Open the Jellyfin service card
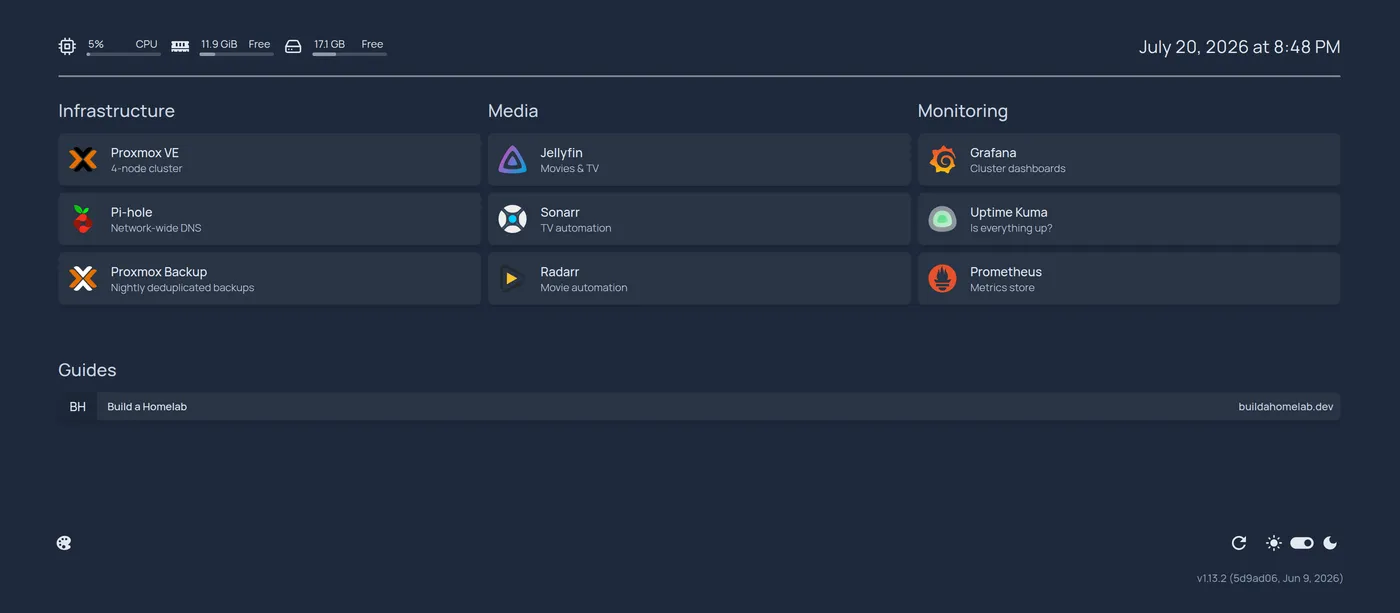This screenshot has width=1400, height=613. coord(699,159)
